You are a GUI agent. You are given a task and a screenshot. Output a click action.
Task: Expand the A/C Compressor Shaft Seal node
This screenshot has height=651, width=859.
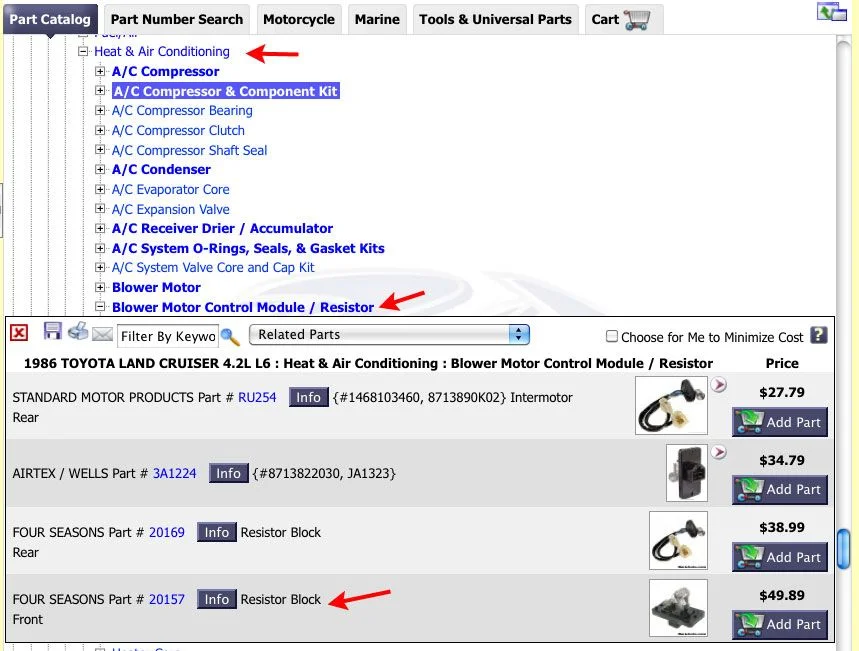point(100,150)
